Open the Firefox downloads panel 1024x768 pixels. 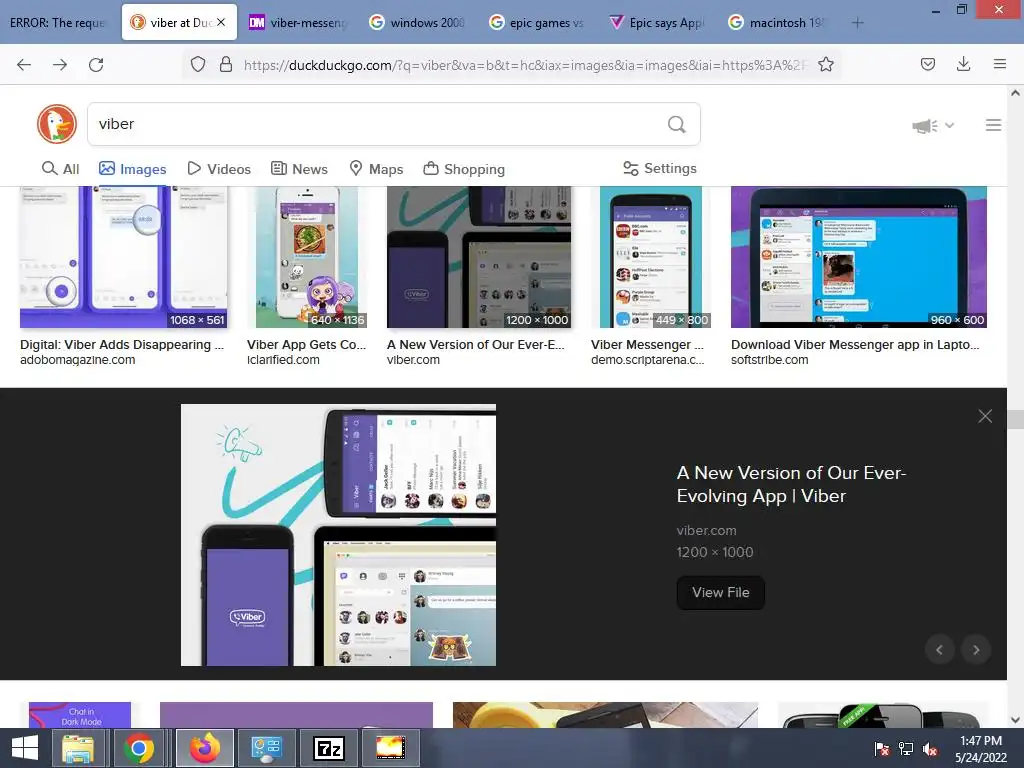pyautogui.click(x=963, y=64)
